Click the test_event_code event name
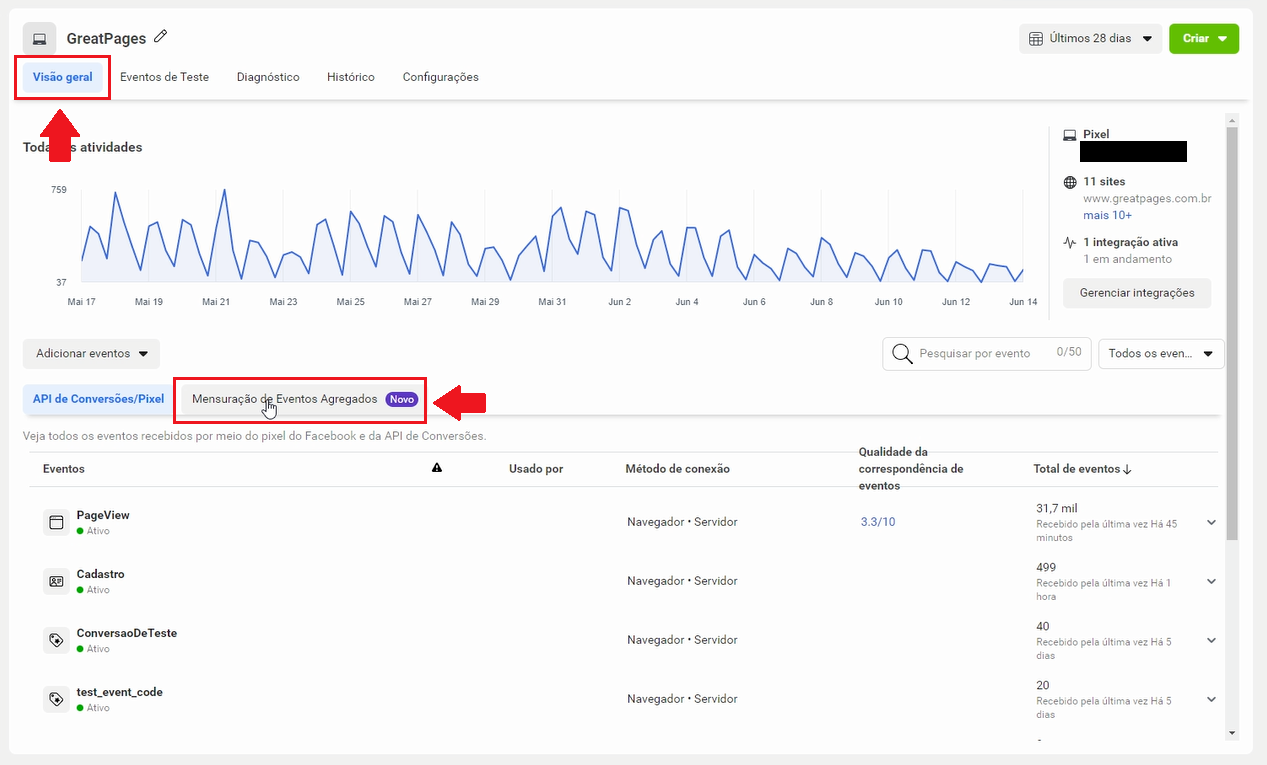Image resolution: width=1267 pixels, height=765 pixels. [120, 692]
